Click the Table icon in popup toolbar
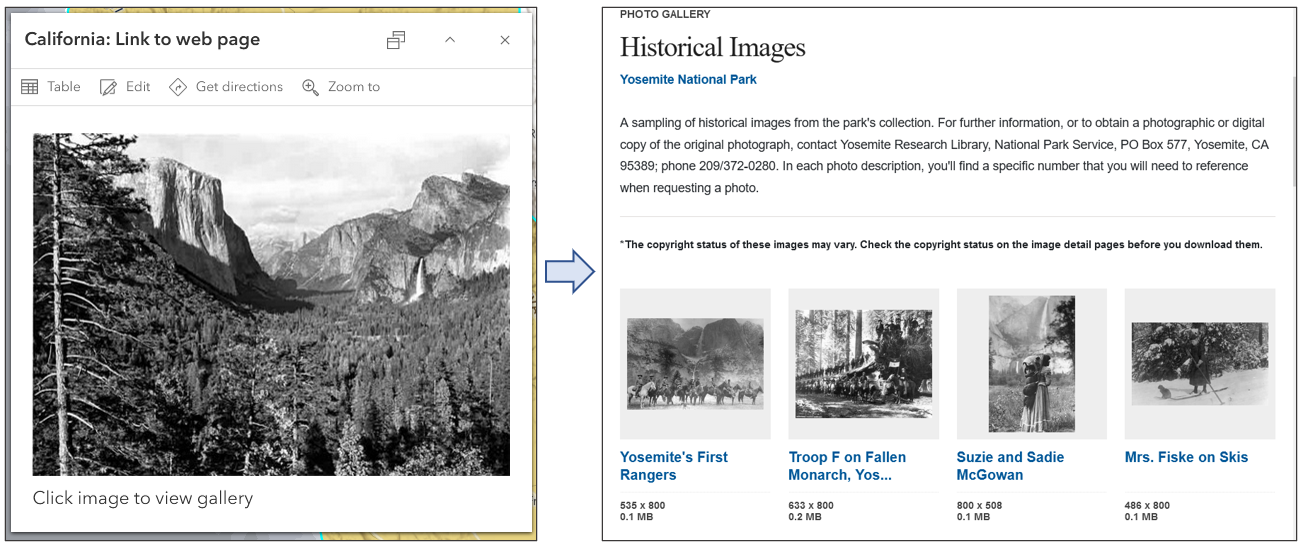This screenshot has width=1303, height=547. tap(30, 87)
